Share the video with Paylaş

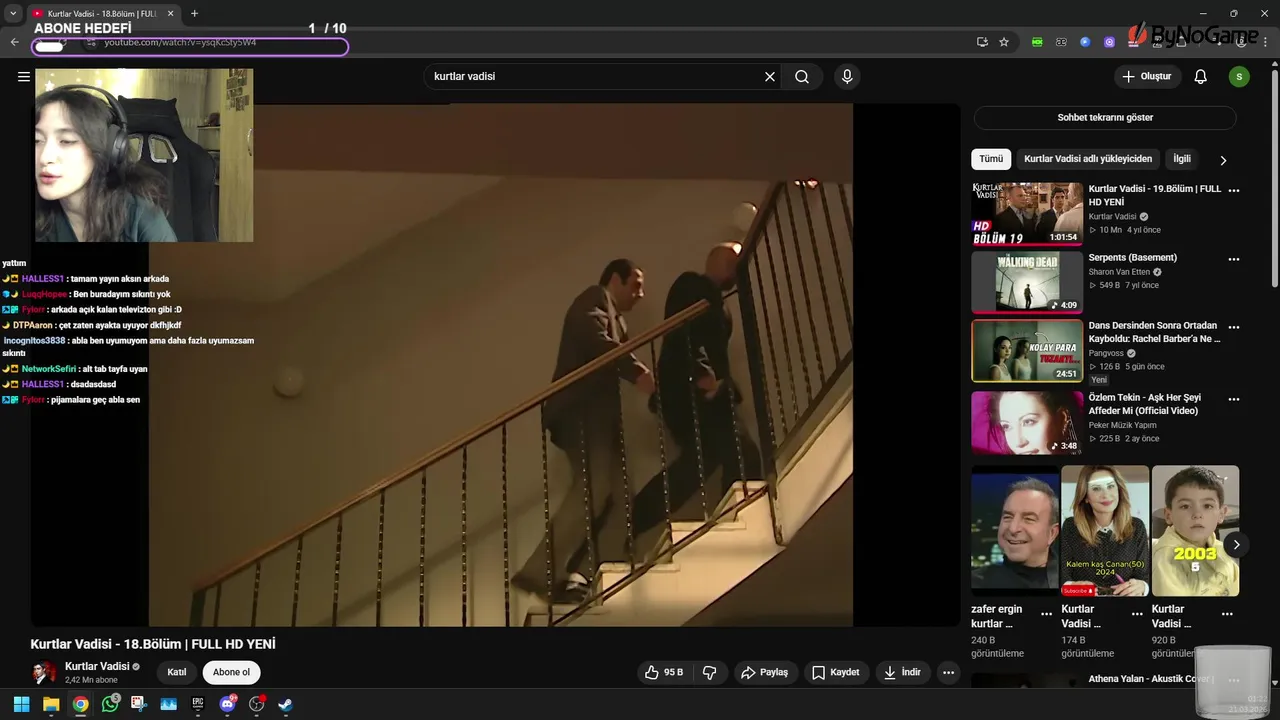tap(764, 672)
